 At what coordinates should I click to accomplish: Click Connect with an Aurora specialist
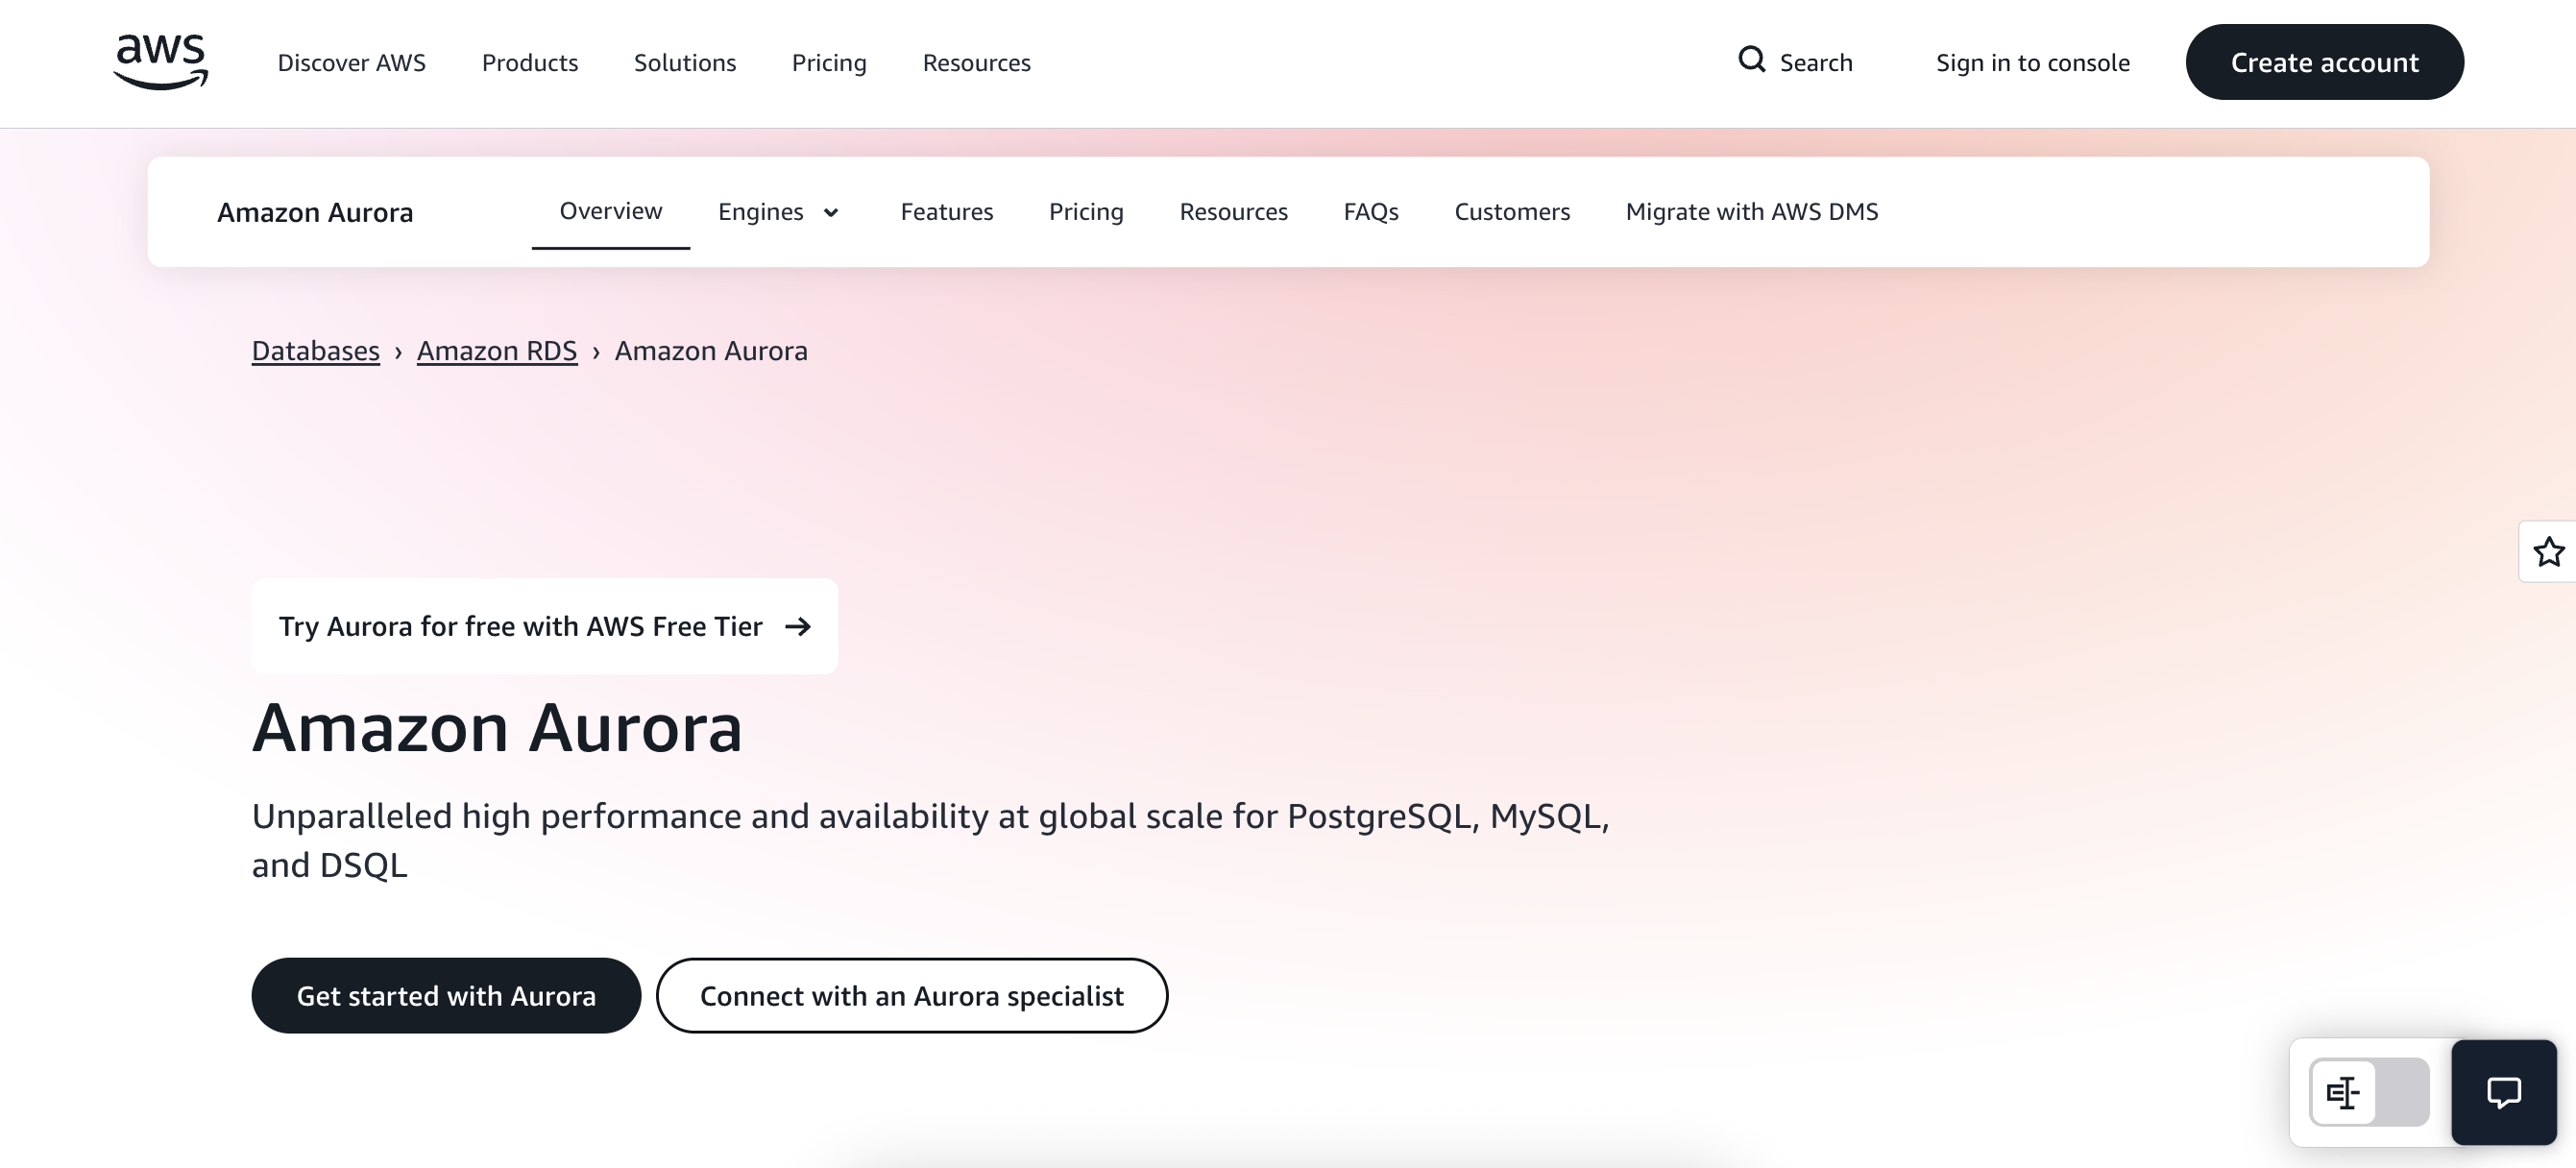pos(911,996)
